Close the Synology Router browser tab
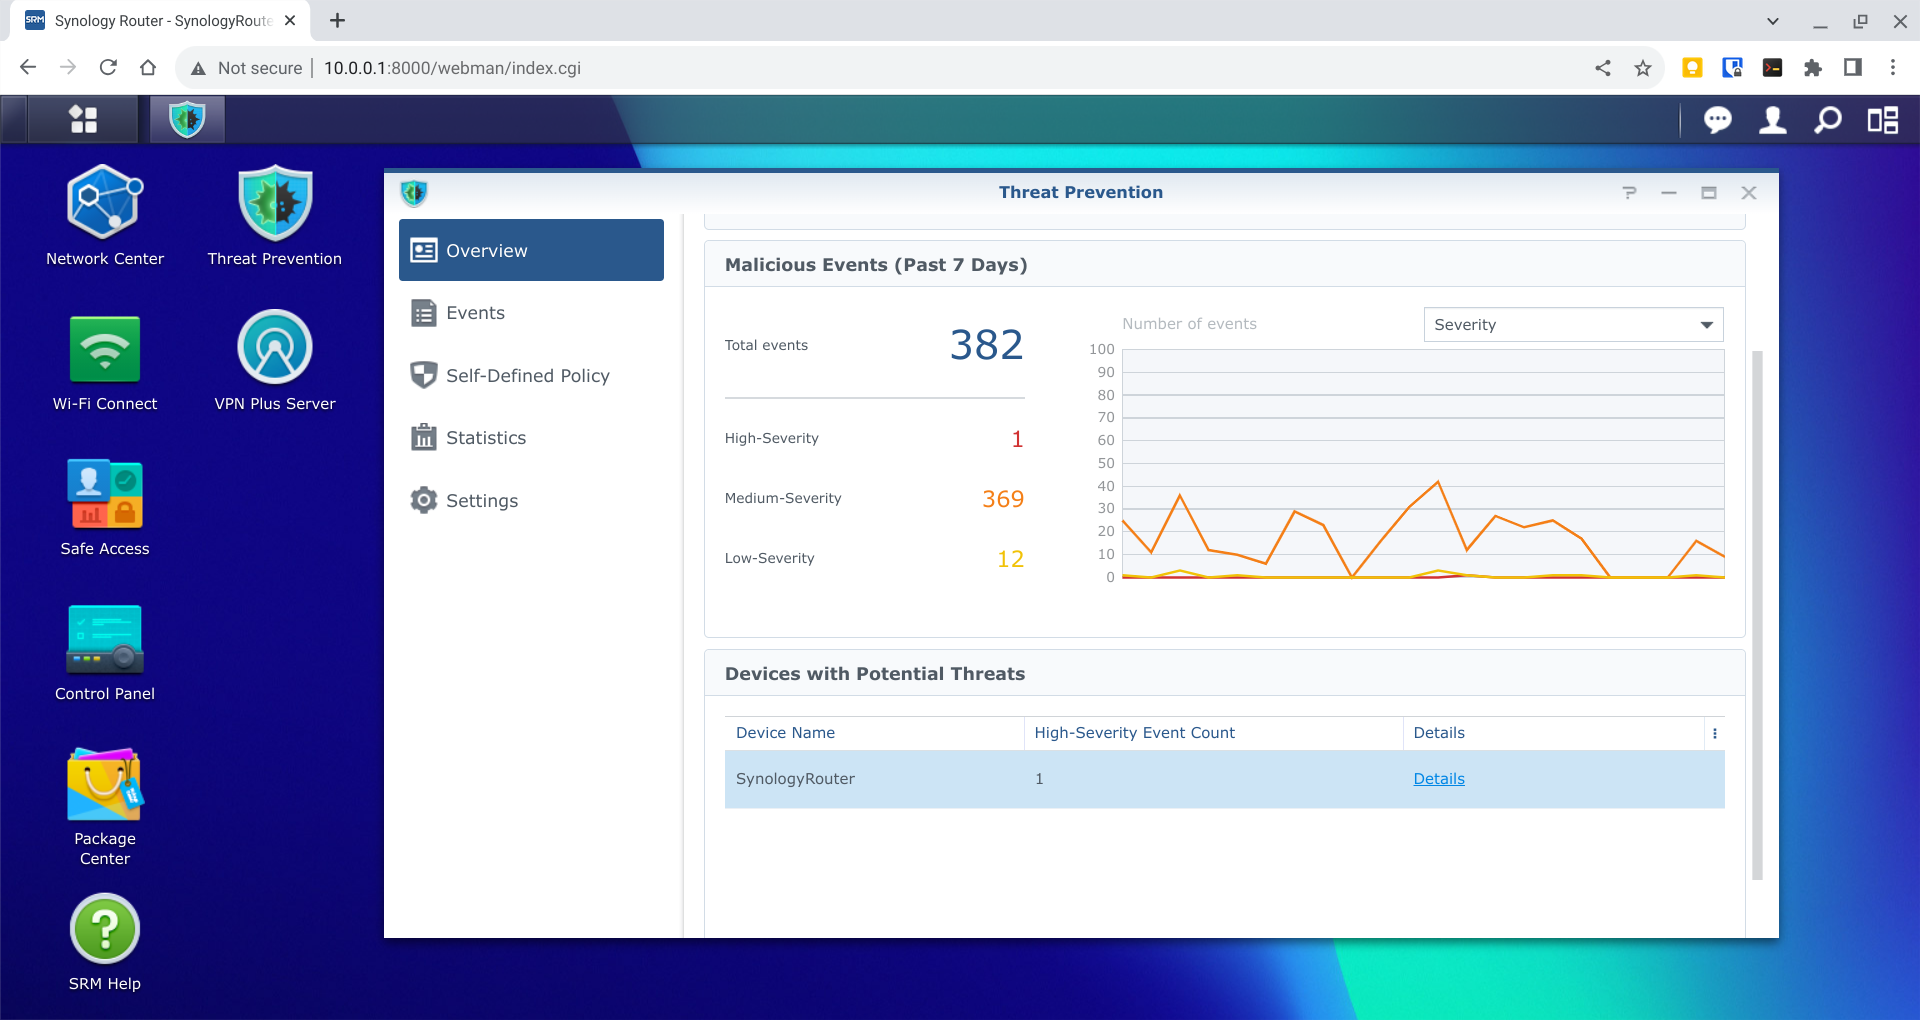Viewport: 1920px width, 1020px height. point(290,20)
